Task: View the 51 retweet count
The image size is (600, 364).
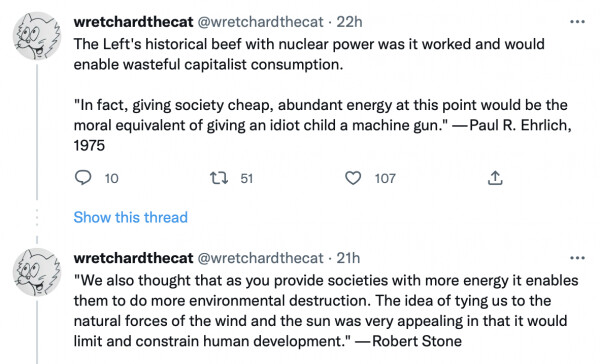Action: [246, 178]
